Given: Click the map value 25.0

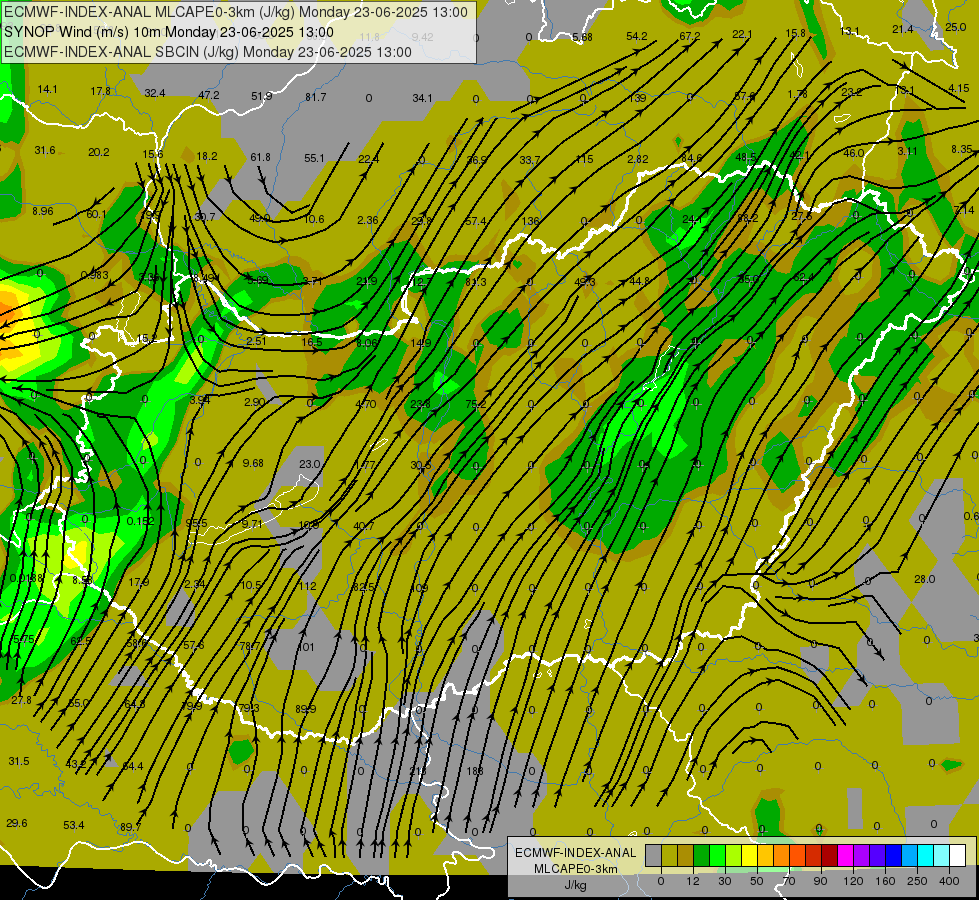Looking at the screenshot, I should click(x=956, y=27).
